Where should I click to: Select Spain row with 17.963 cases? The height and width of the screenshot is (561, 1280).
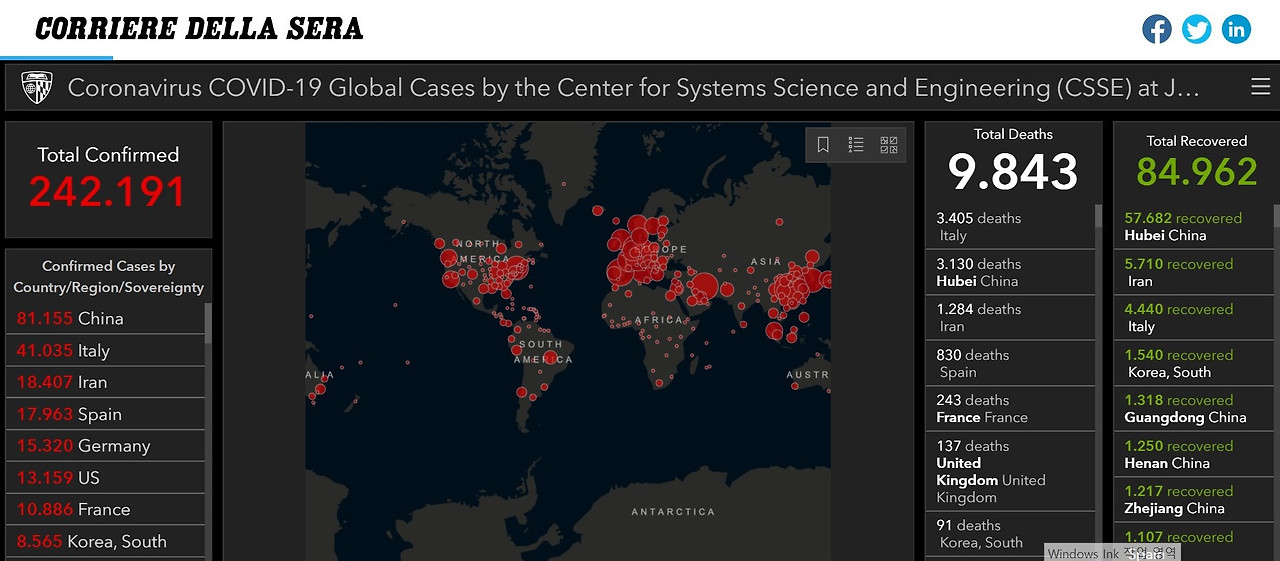click(105, 414)
